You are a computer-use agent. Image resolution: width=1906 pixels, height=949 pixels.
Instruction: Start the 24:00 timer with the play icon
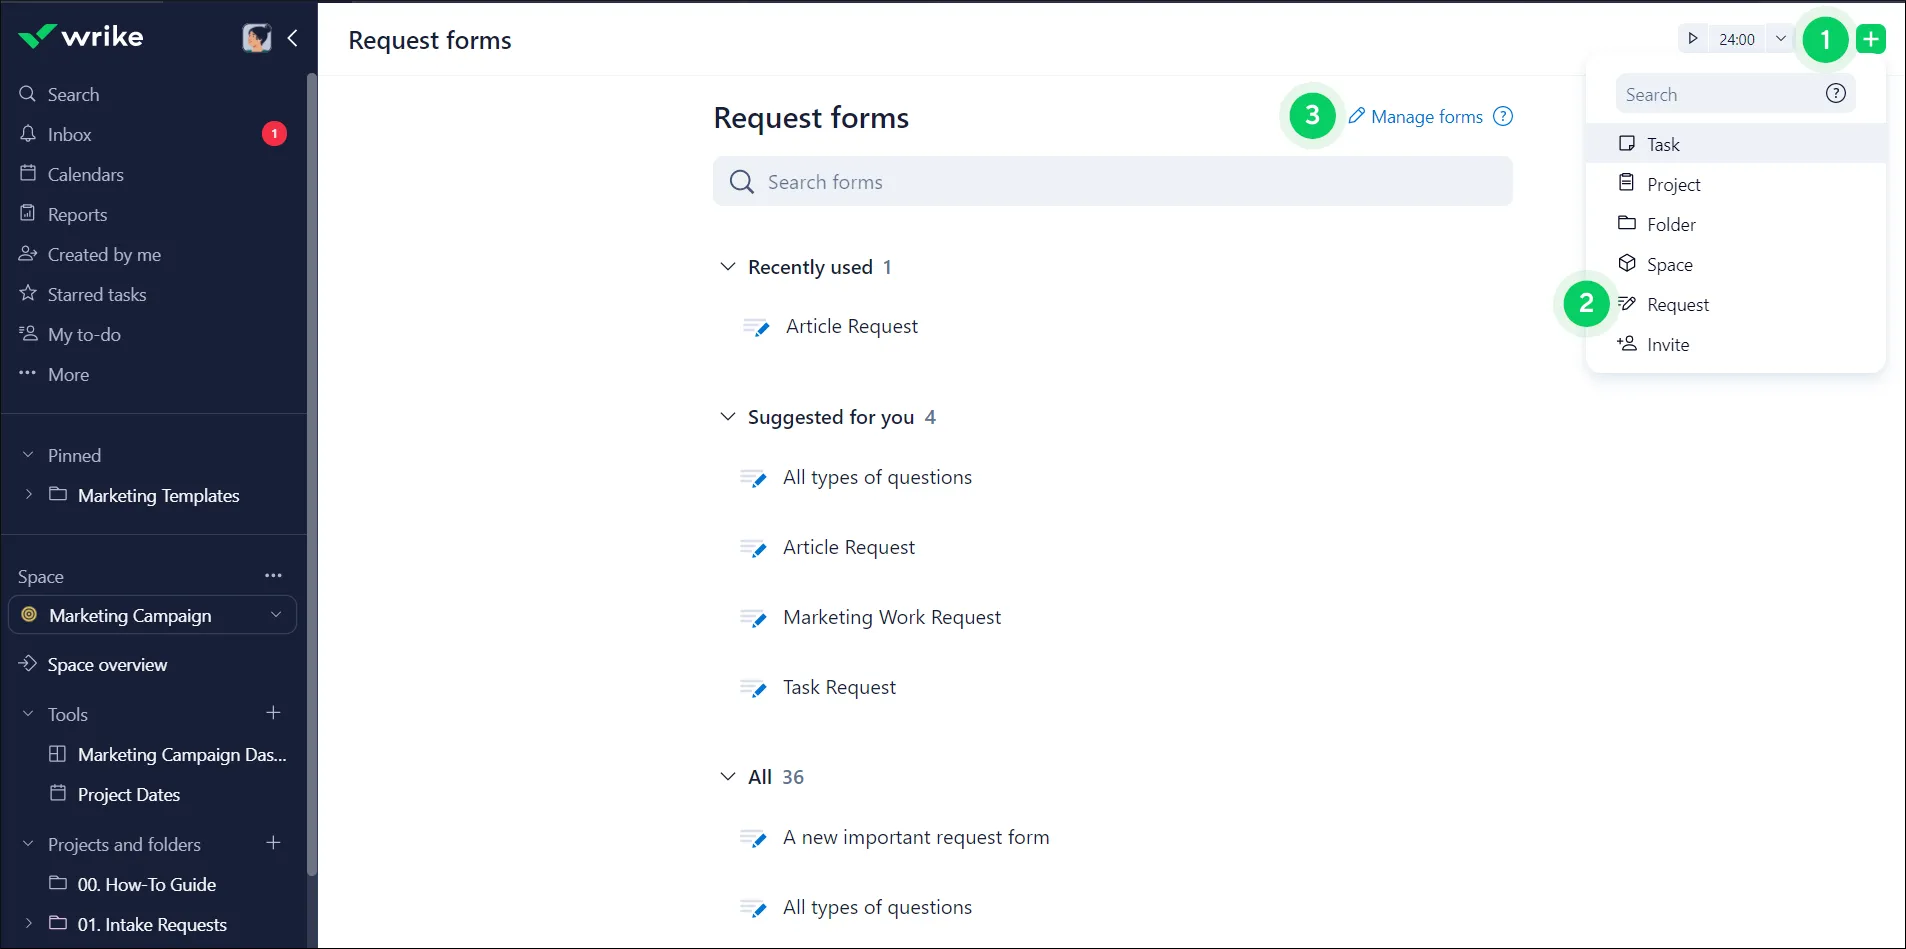click(x=1692, y=38)
